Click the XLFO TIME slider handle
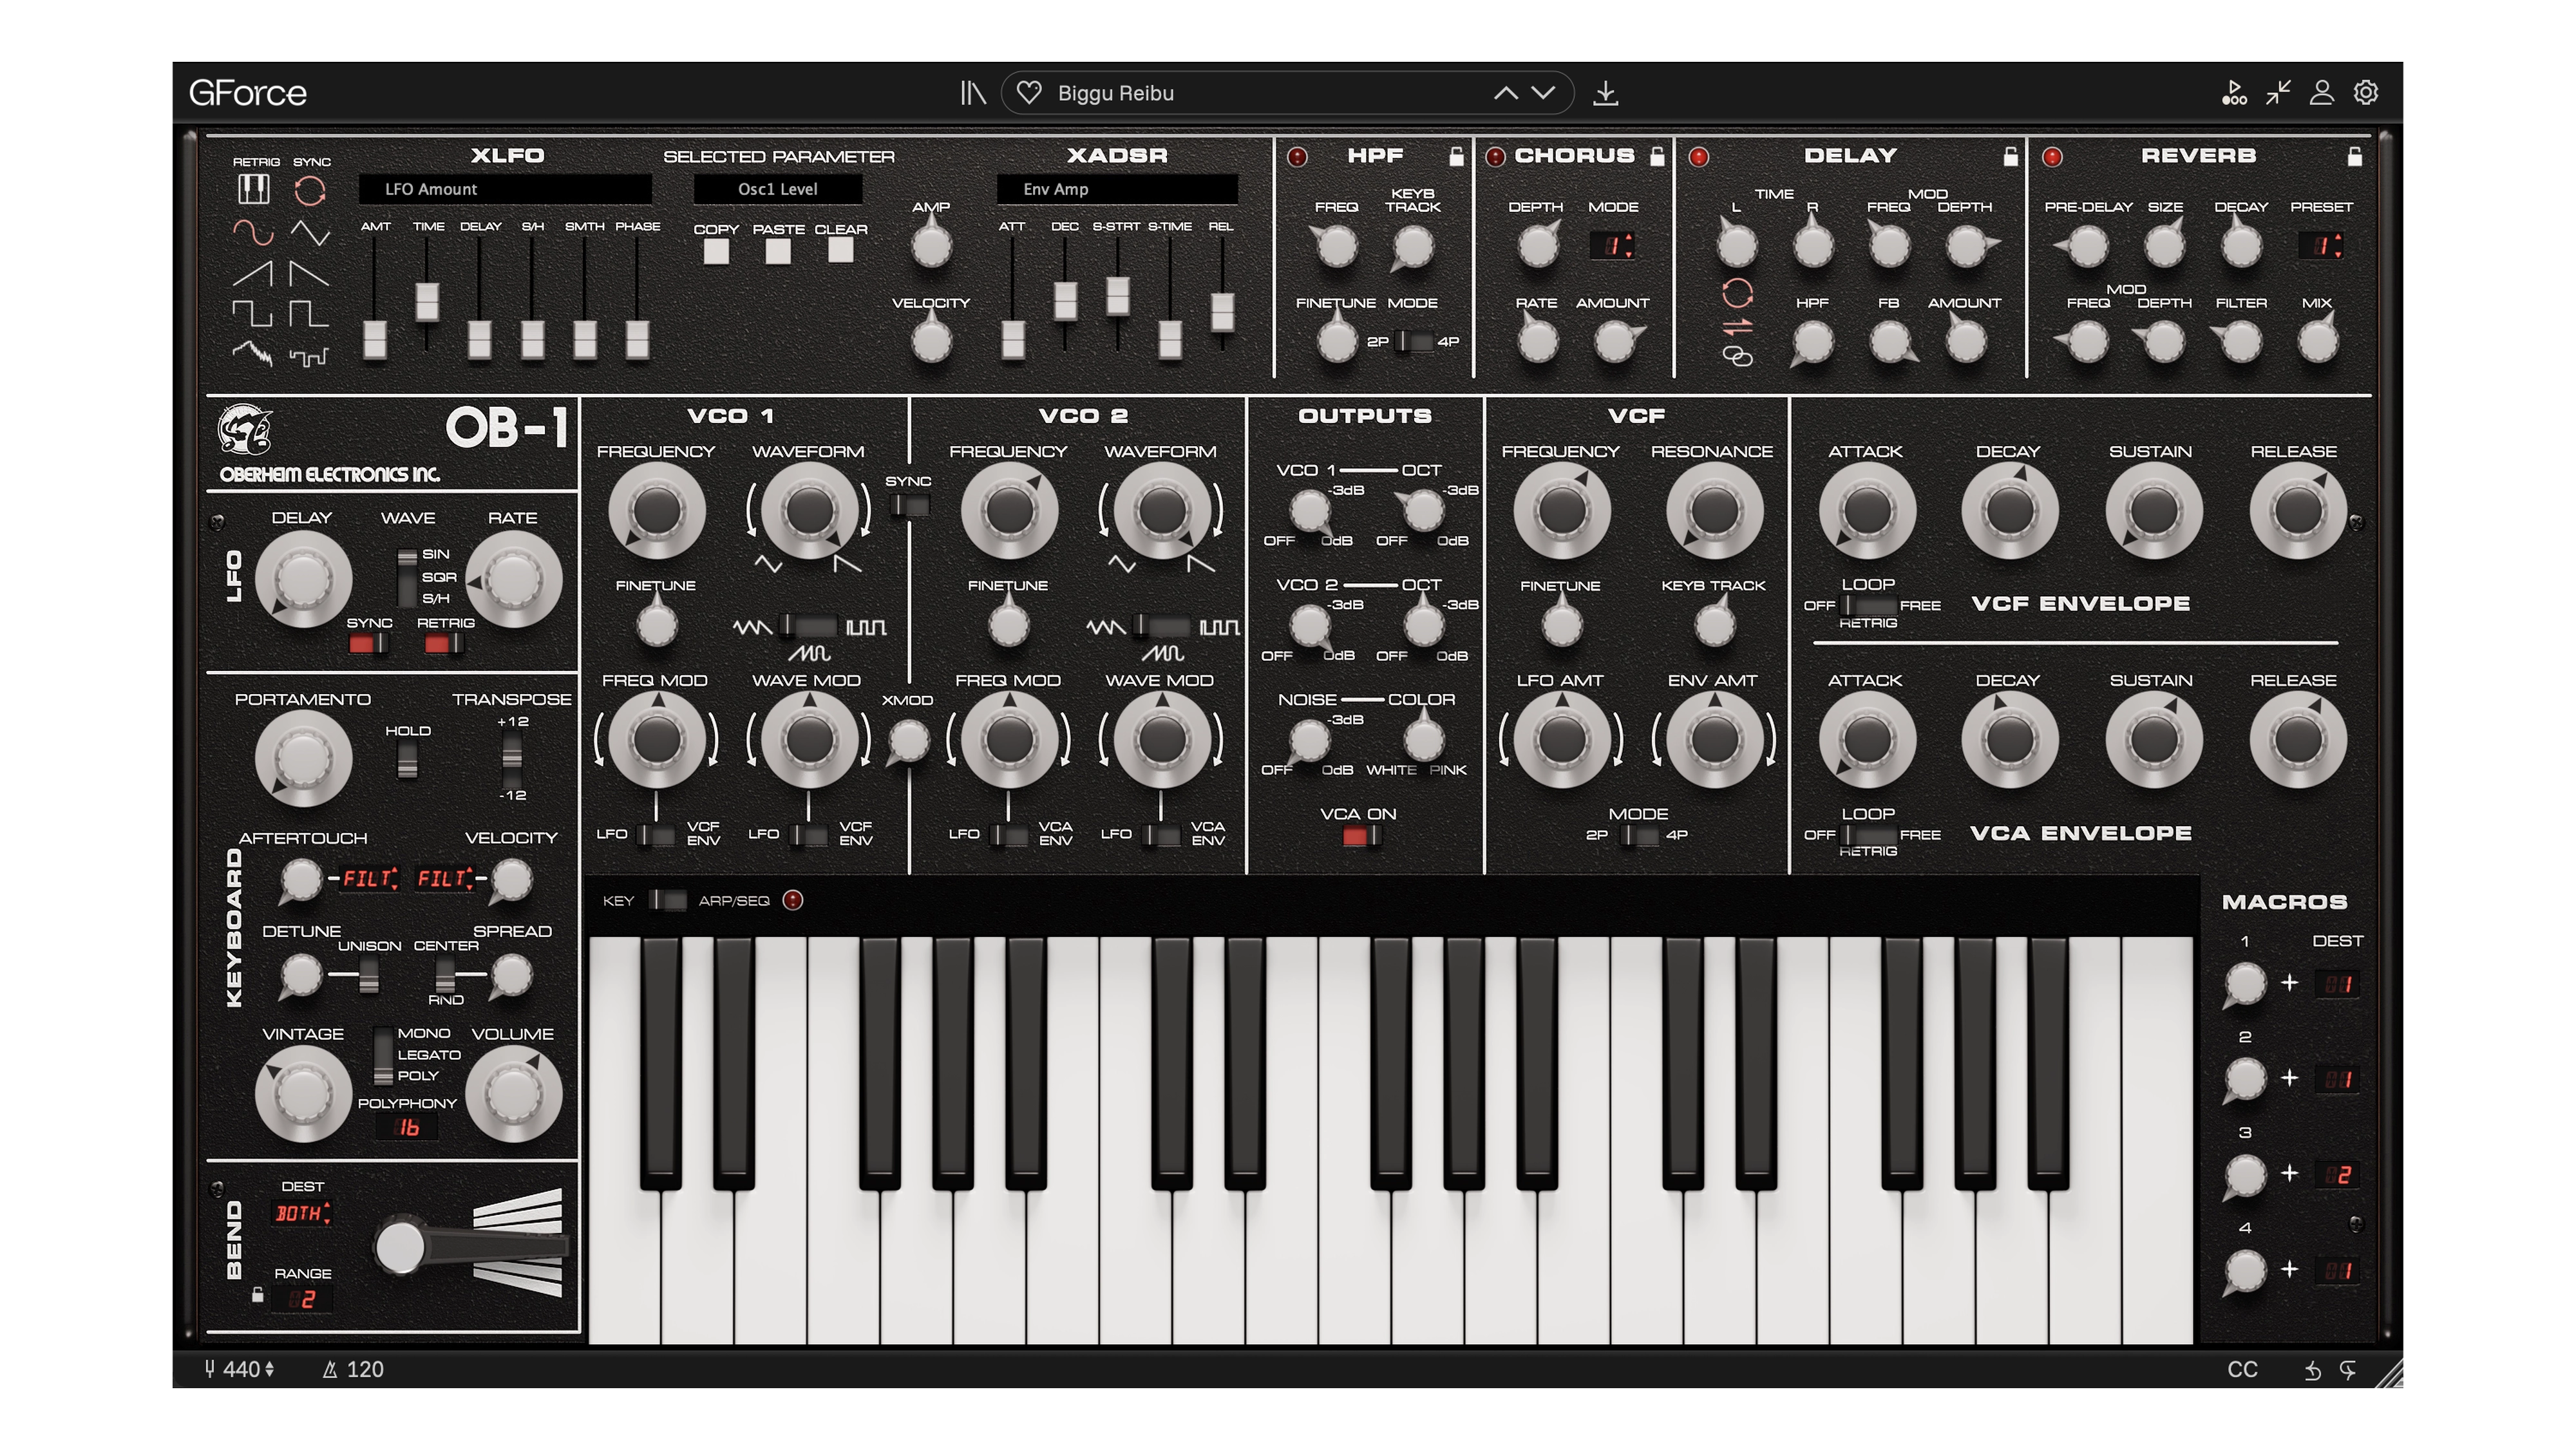The width and height of the screenshot is (2576, 1450). pyautogui.click(x=427, y=302)
